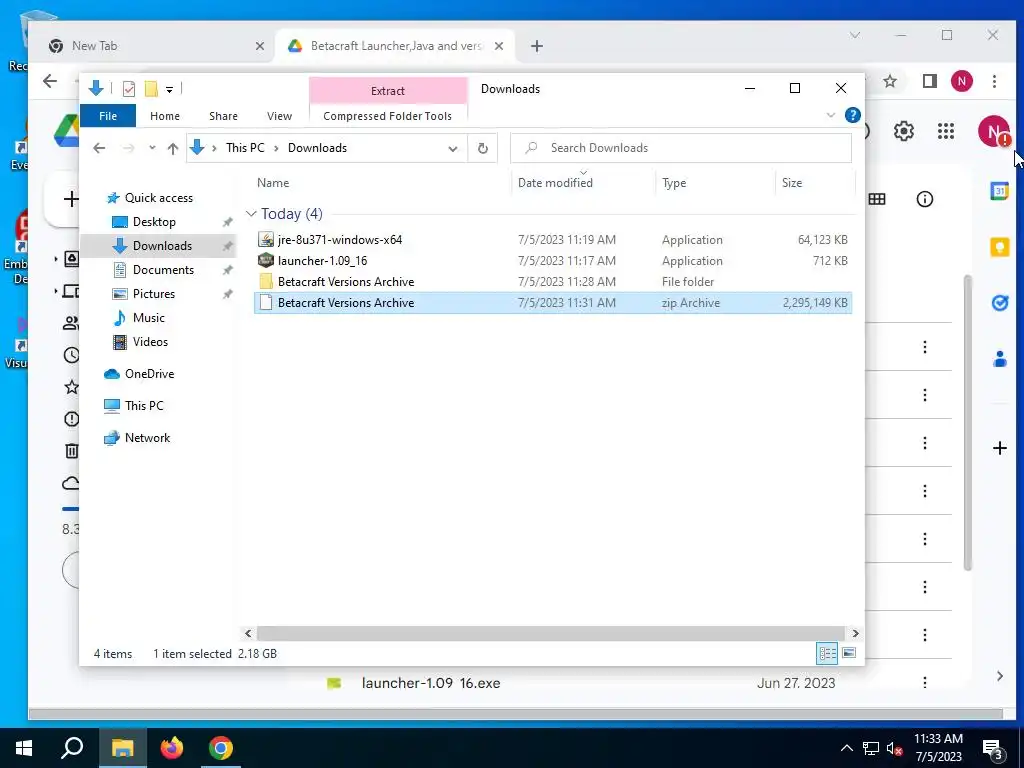
Task: Open more actions for launcher-1.09_16.exe
Action: point(925,682)
